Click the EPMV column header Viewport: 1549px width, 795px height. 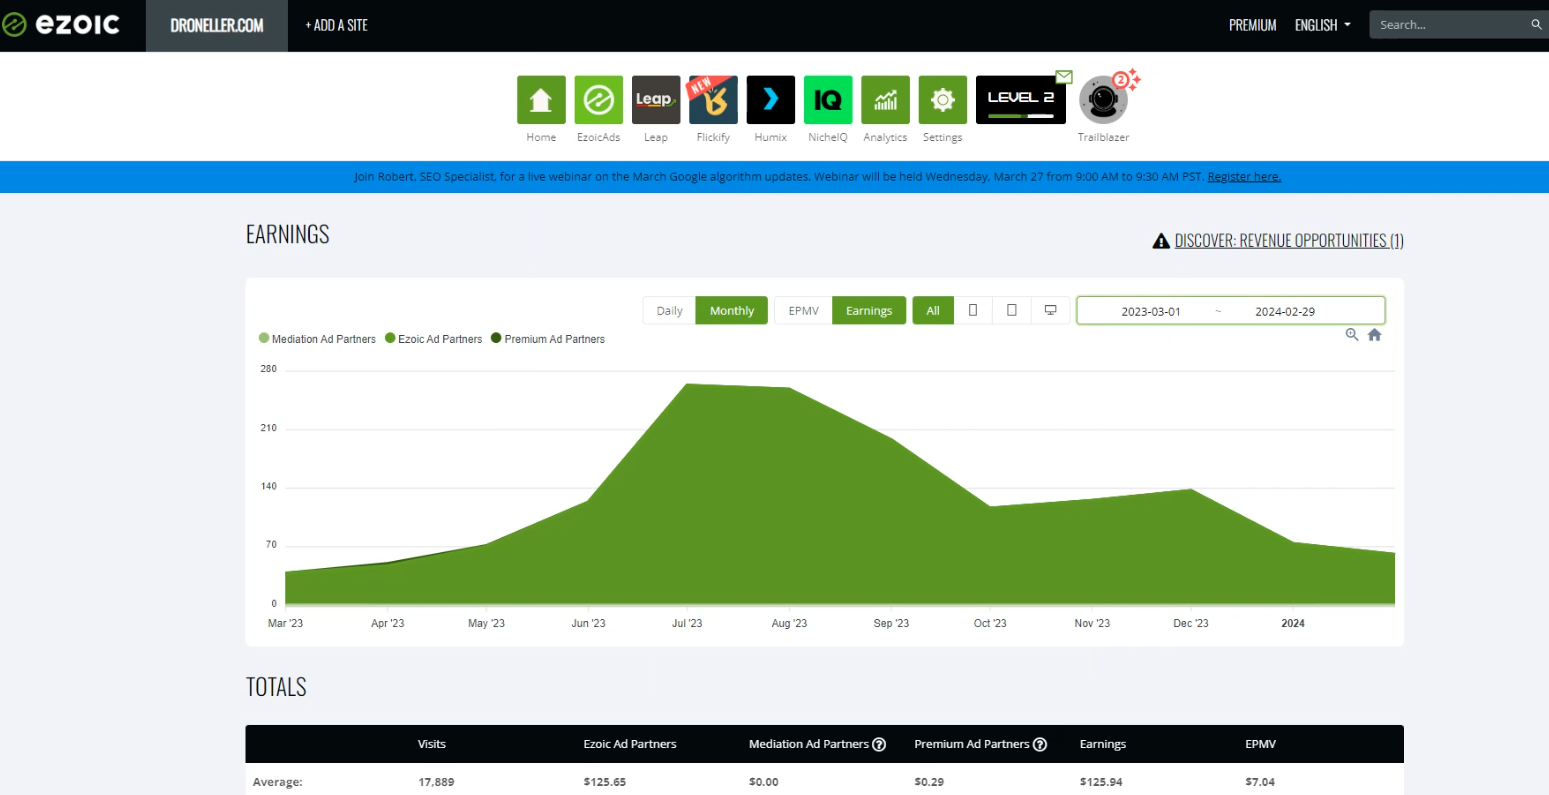coord(1261,744)
